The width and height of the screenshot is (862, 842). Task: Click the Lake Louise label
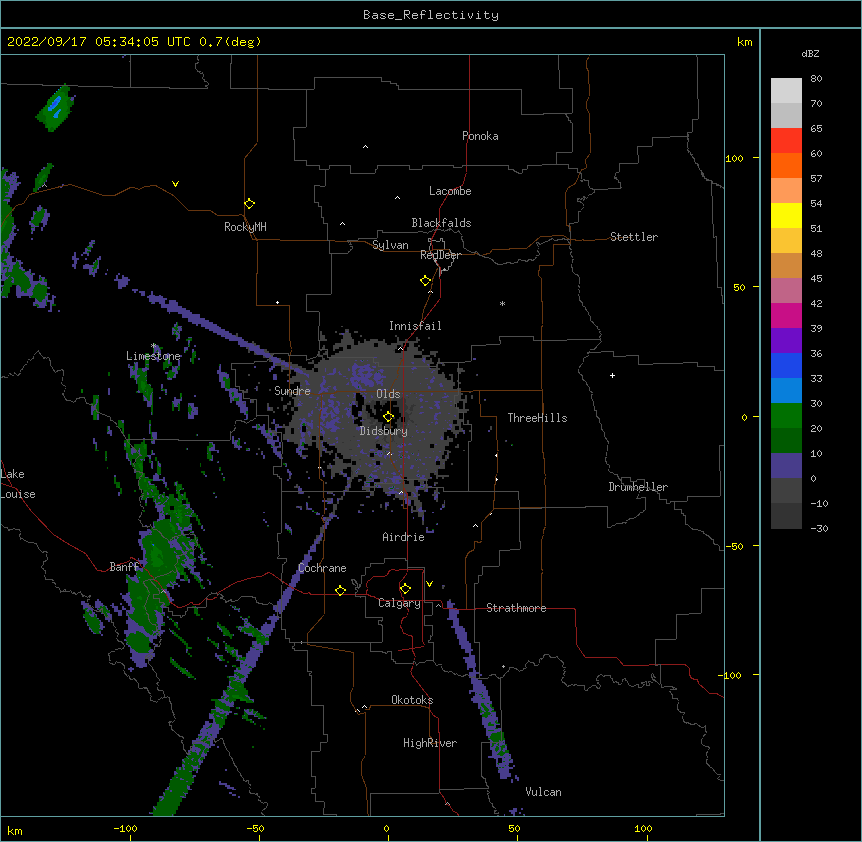pos(18,484)
